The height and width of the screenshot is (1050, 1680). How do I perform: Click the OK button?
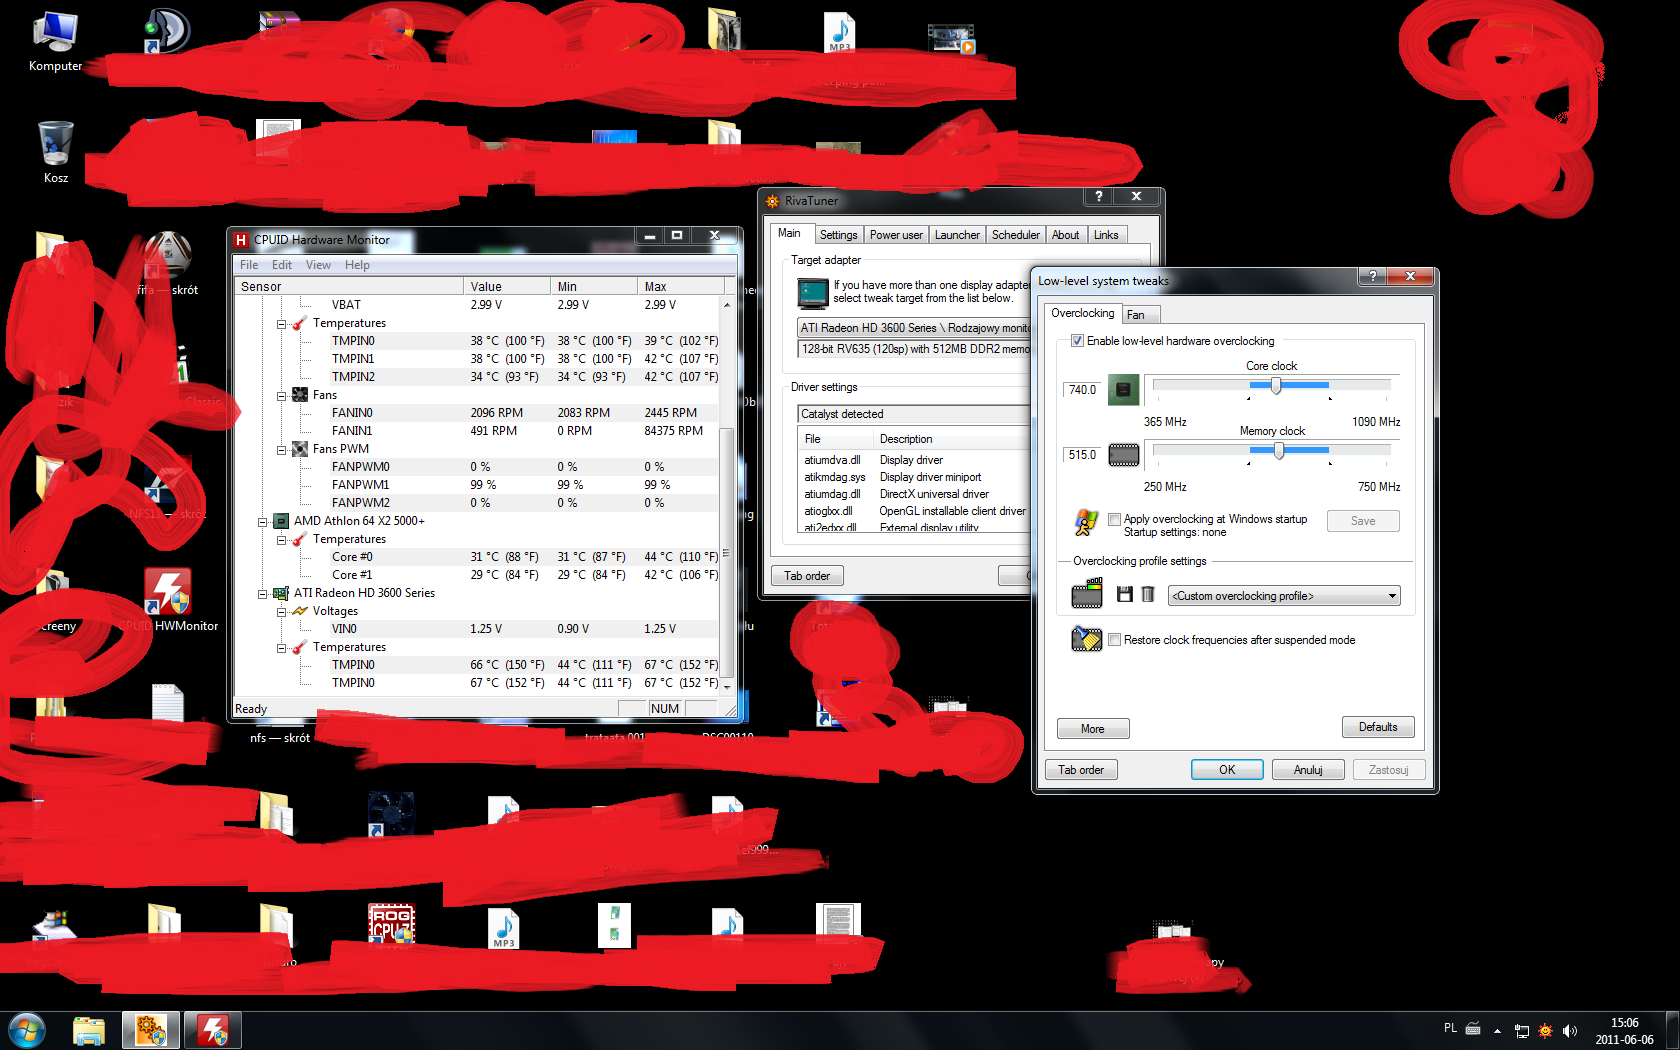1227,770
